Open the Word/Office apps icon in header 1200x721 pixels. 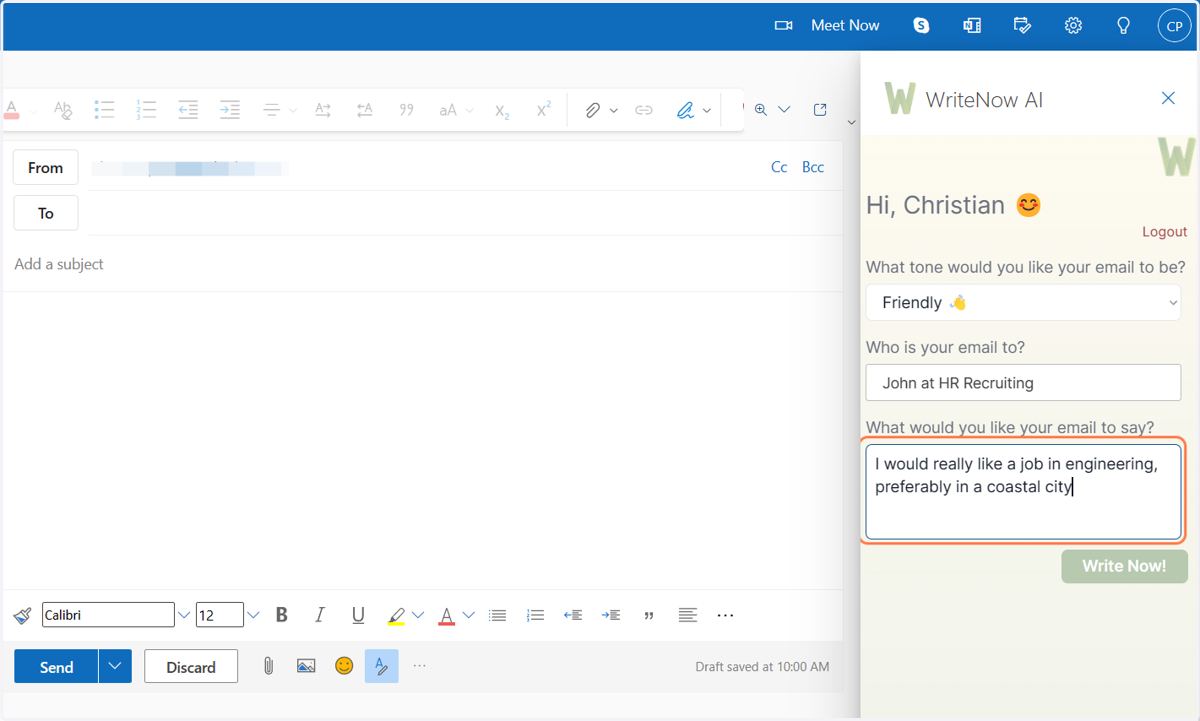[x=971, y=26]
